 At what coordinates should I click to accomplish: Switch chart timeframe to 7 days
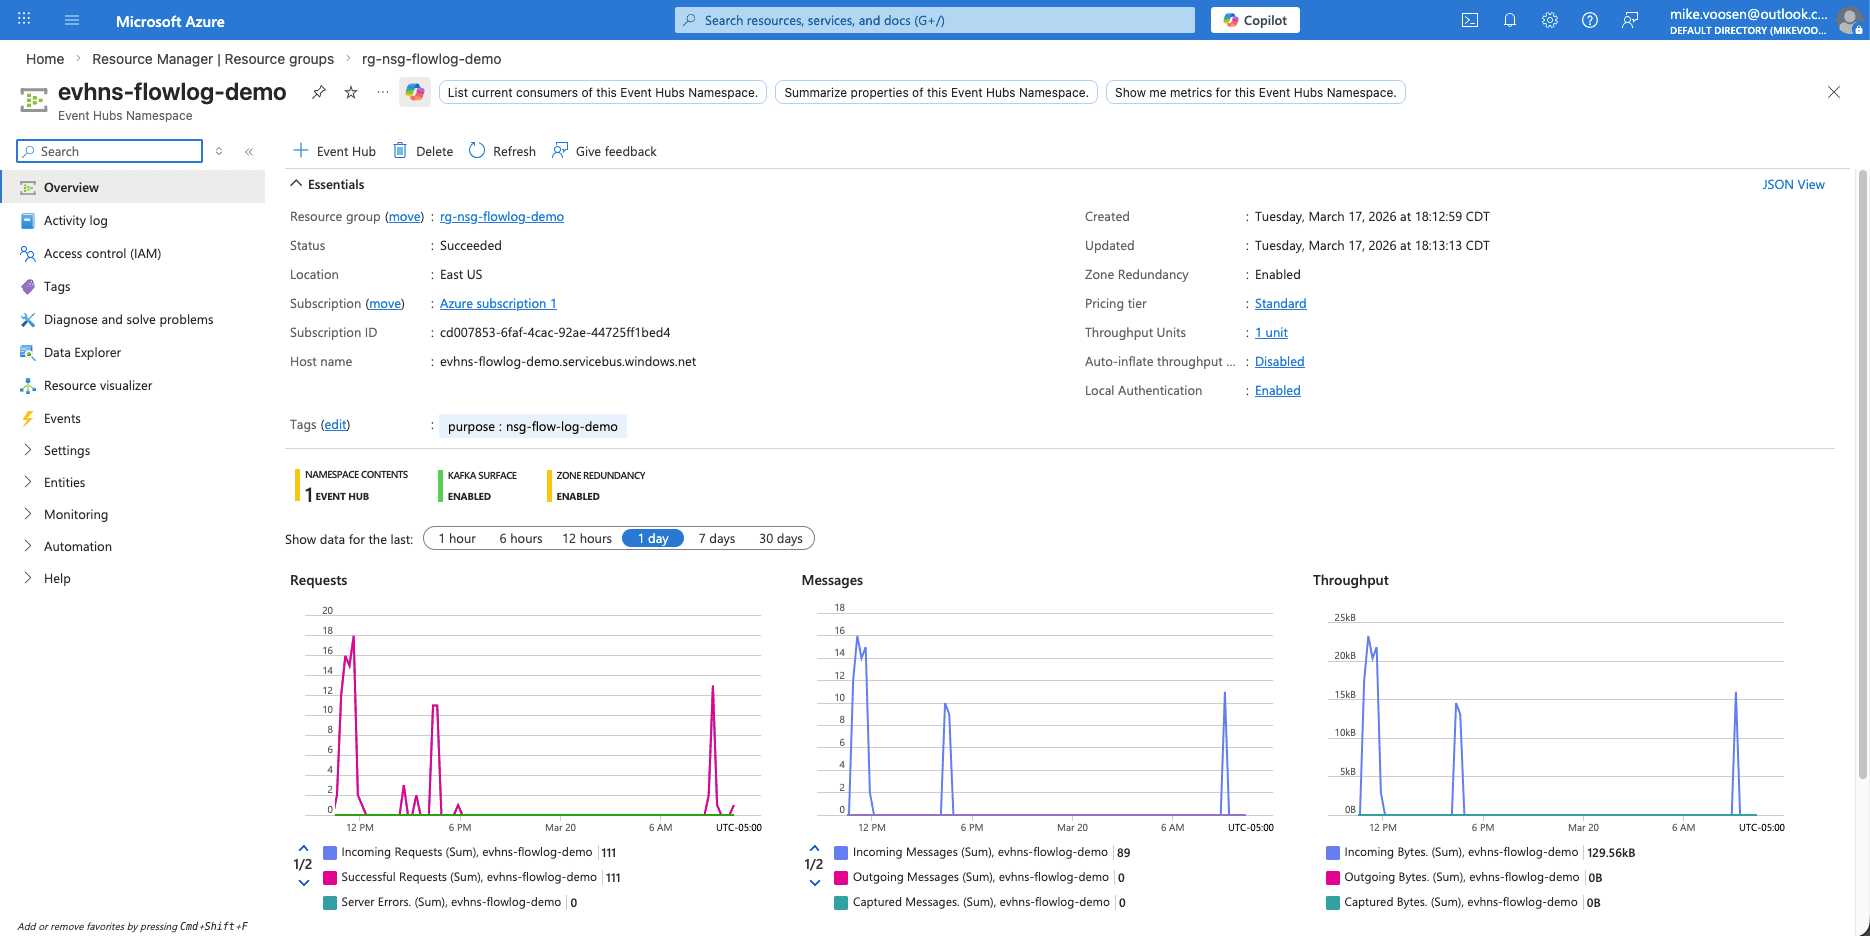[x=716, y=538]
